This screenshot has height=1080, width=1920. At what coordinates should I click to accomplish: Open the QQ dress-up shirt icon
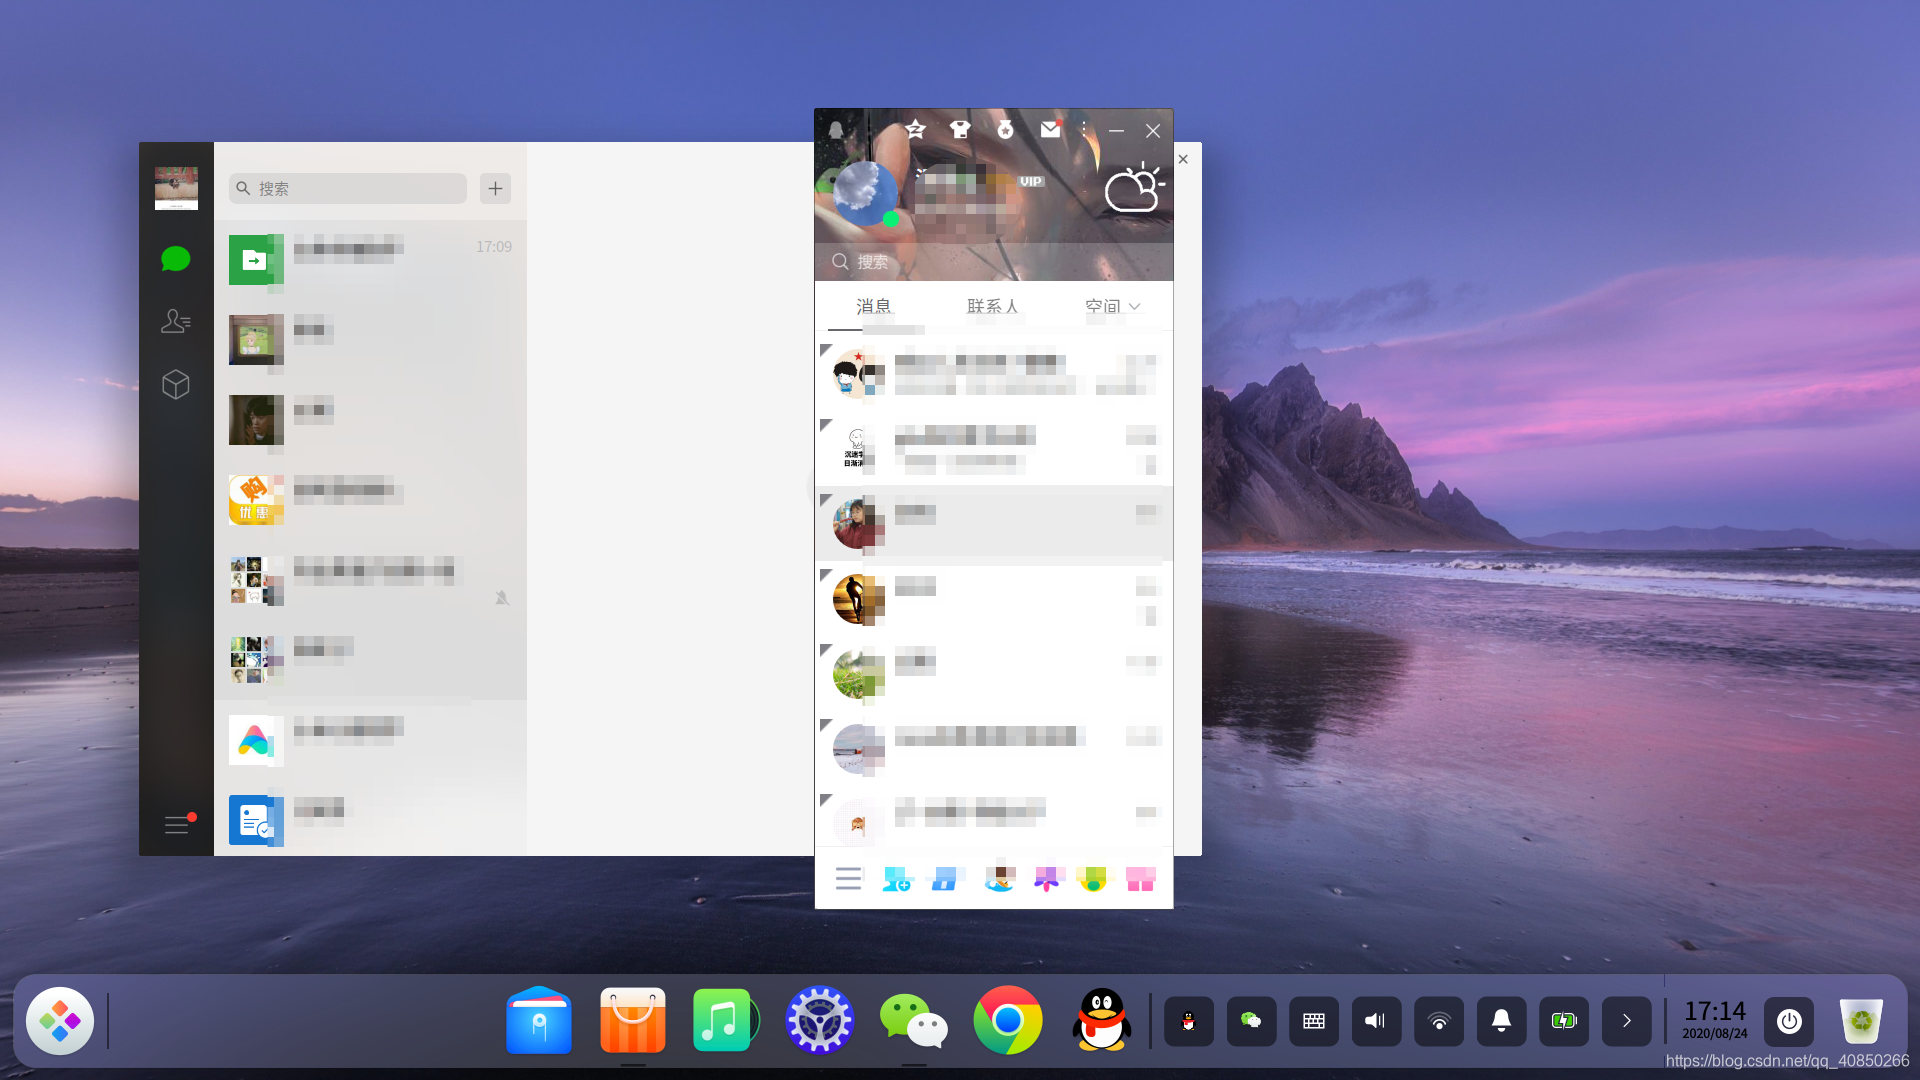[x=960, y=130]
